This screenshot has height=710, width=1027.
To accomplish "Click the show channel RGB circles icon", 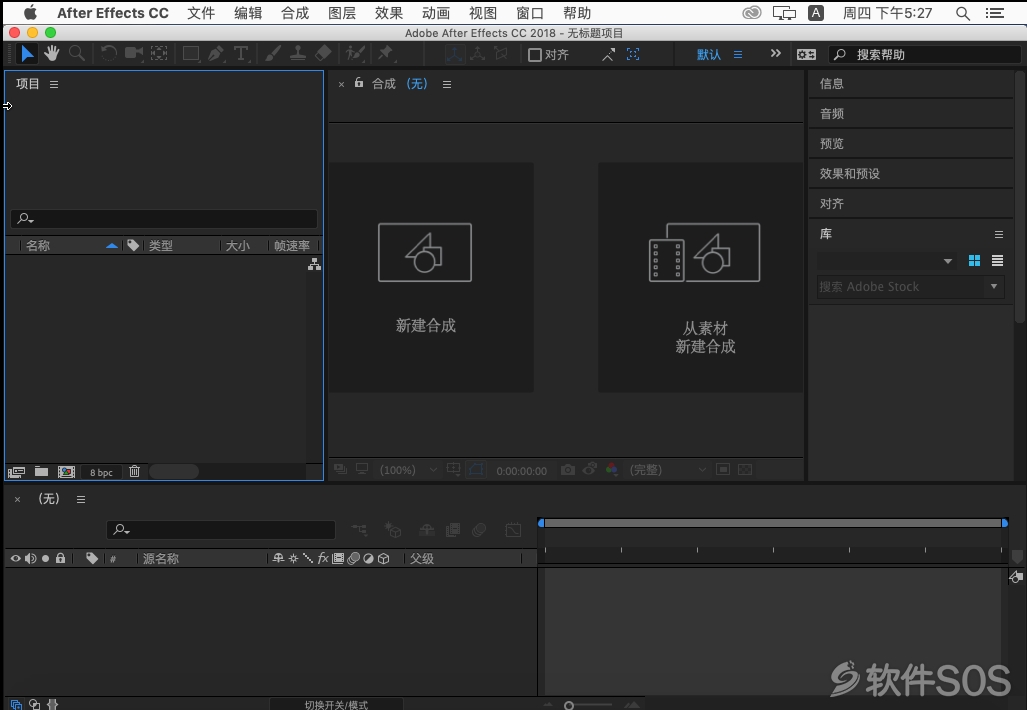I will pos(611,469).
